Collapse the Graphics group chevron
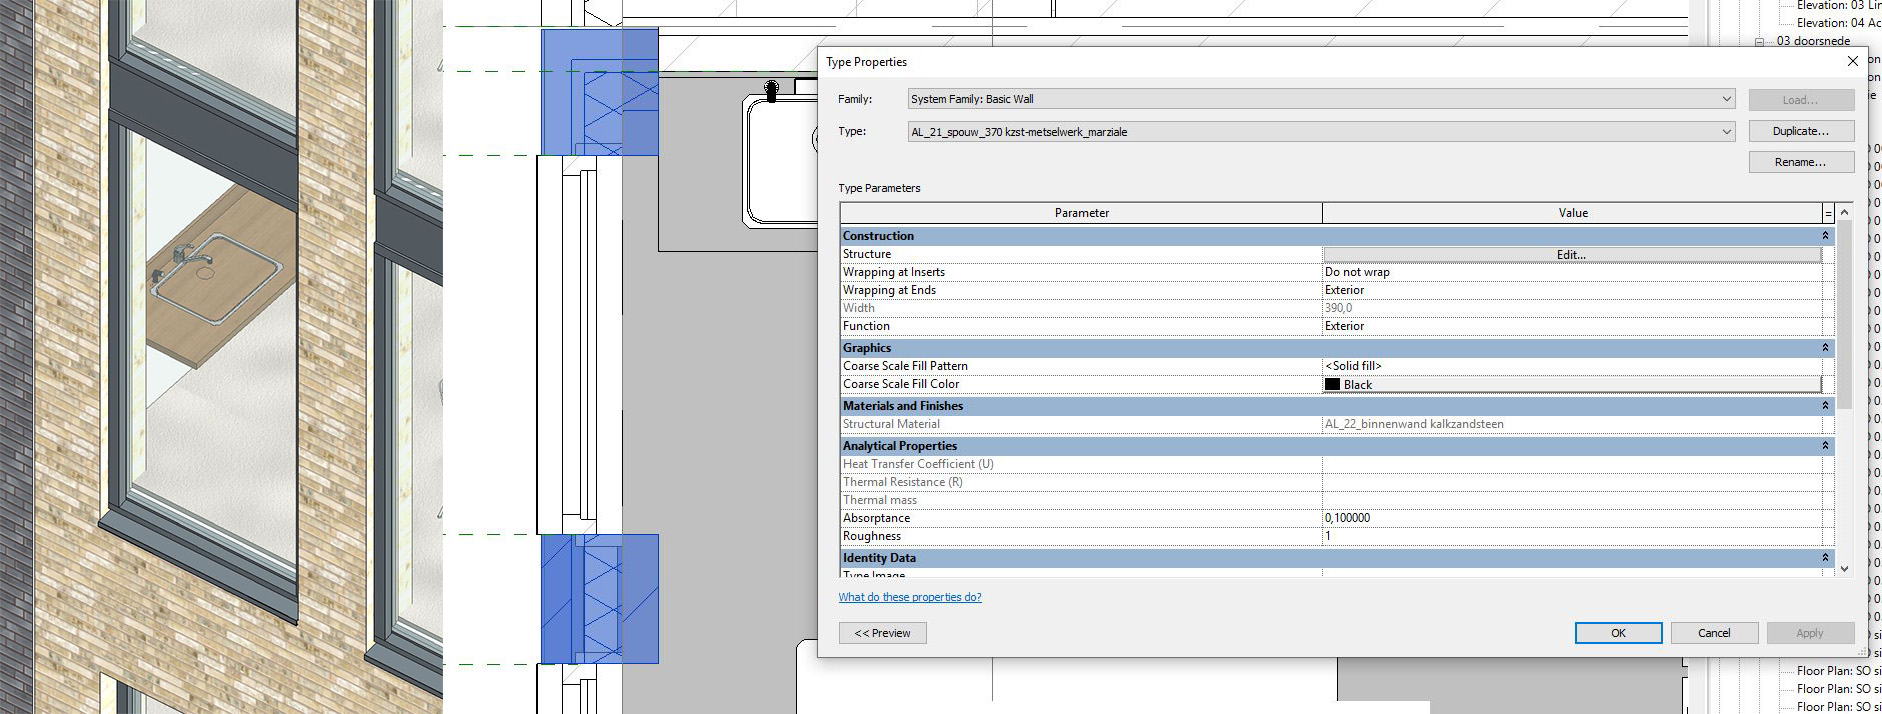This screenshot has height=714, width=1882. point(1825,348)
